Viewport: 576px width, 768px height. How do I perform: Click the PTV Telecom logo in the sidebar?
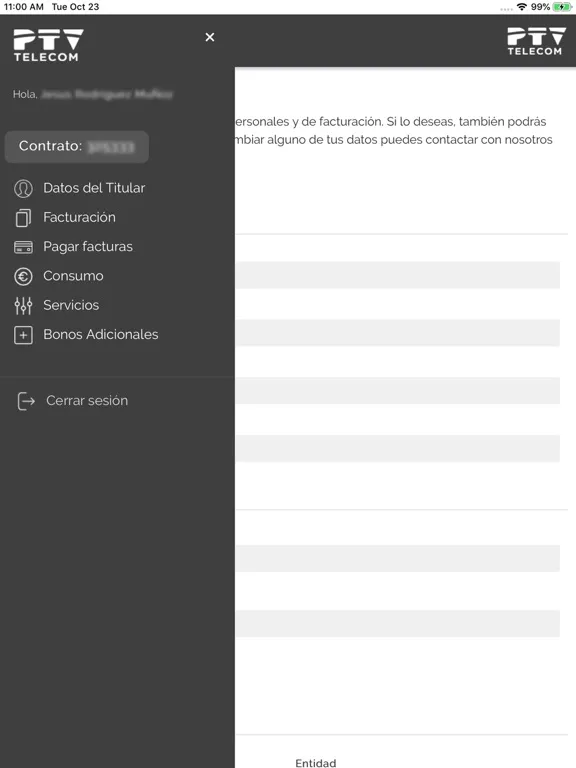coord(48,45)
